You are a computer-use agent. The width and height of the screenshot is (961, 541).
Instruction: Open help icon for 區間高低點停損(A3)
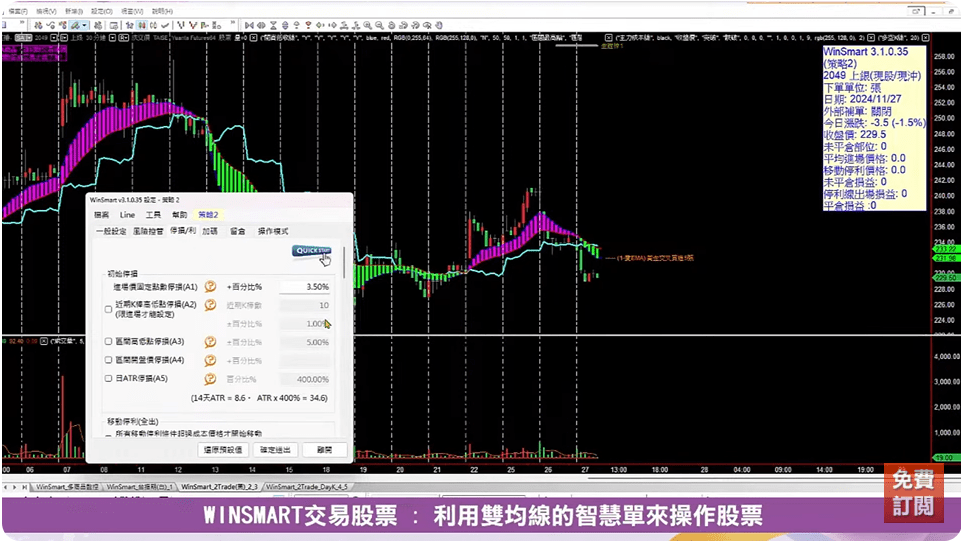tap(210, 342)
